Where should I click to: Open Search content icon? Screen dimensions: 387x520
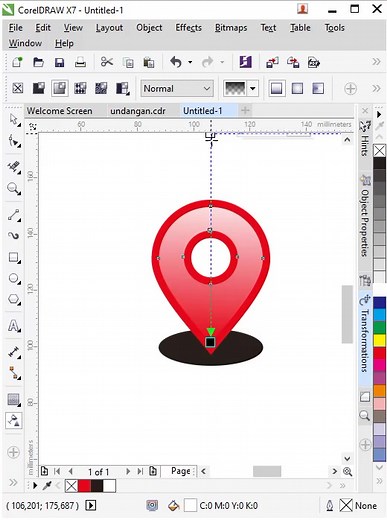click(246, 62)
